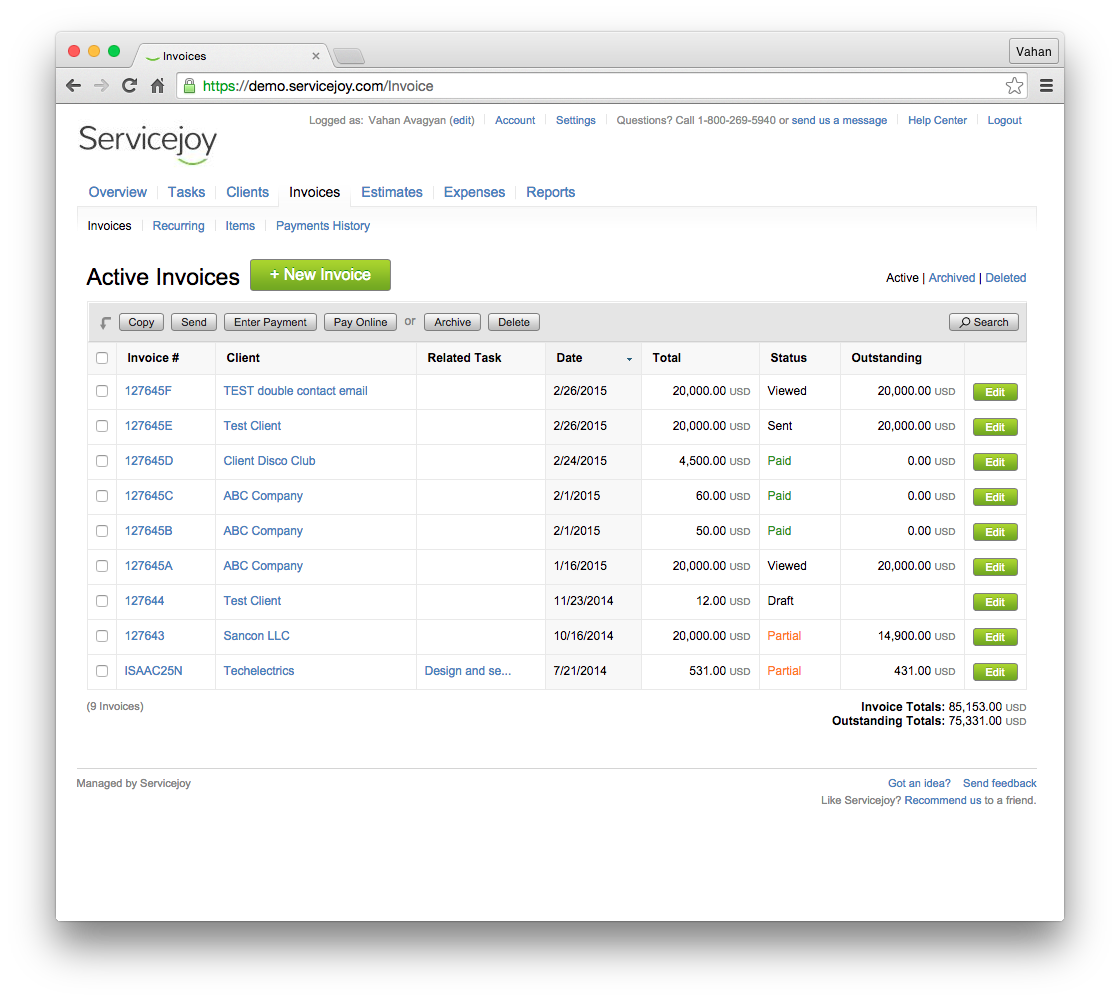Edit the Sancon LLC invoice
The height and width of the screenshot is (1001, 1120).
point(995,637)
